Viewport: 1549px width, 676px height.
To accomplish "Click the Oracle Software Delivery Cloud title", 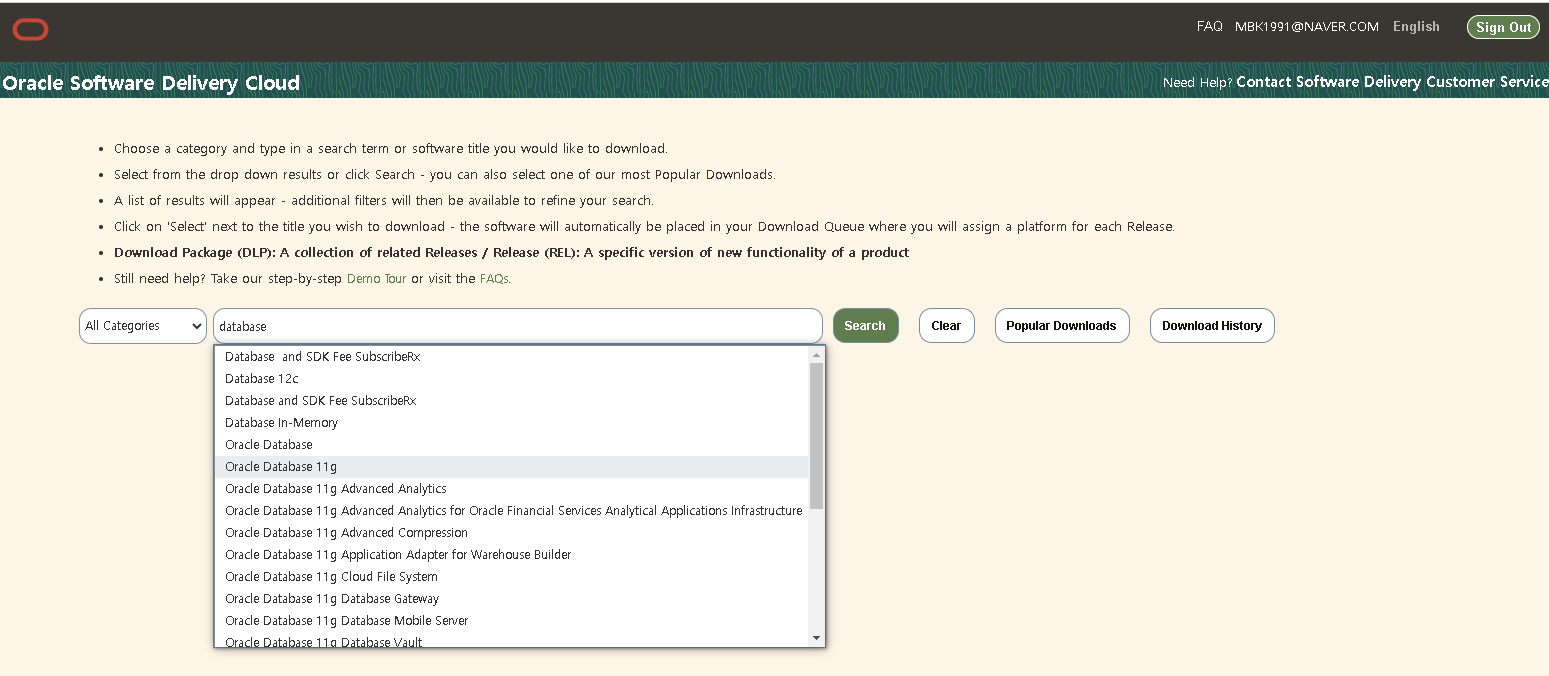I will (x=151, y=83).
